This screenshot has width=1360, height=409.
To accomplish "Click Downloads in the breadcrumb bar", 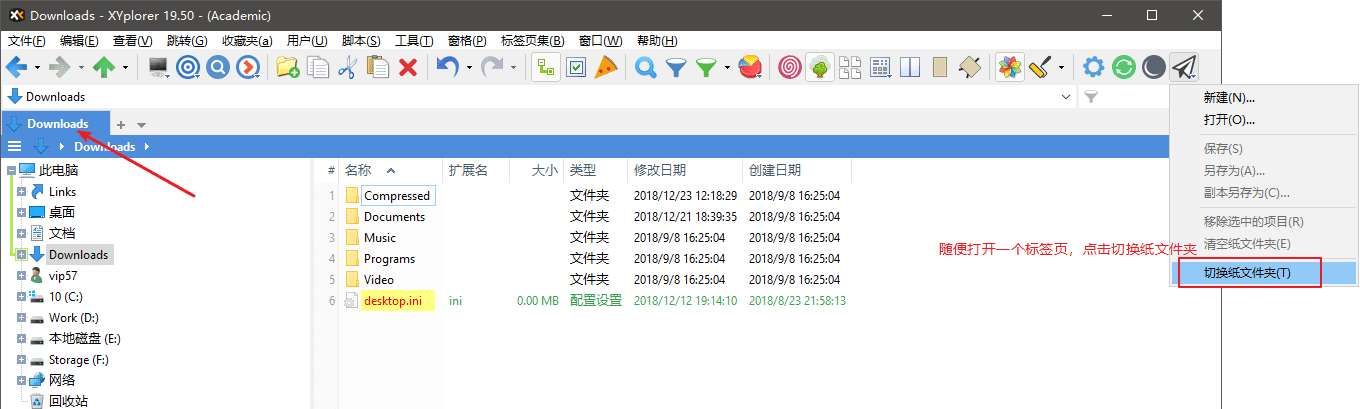I will [x=105, y=147].
